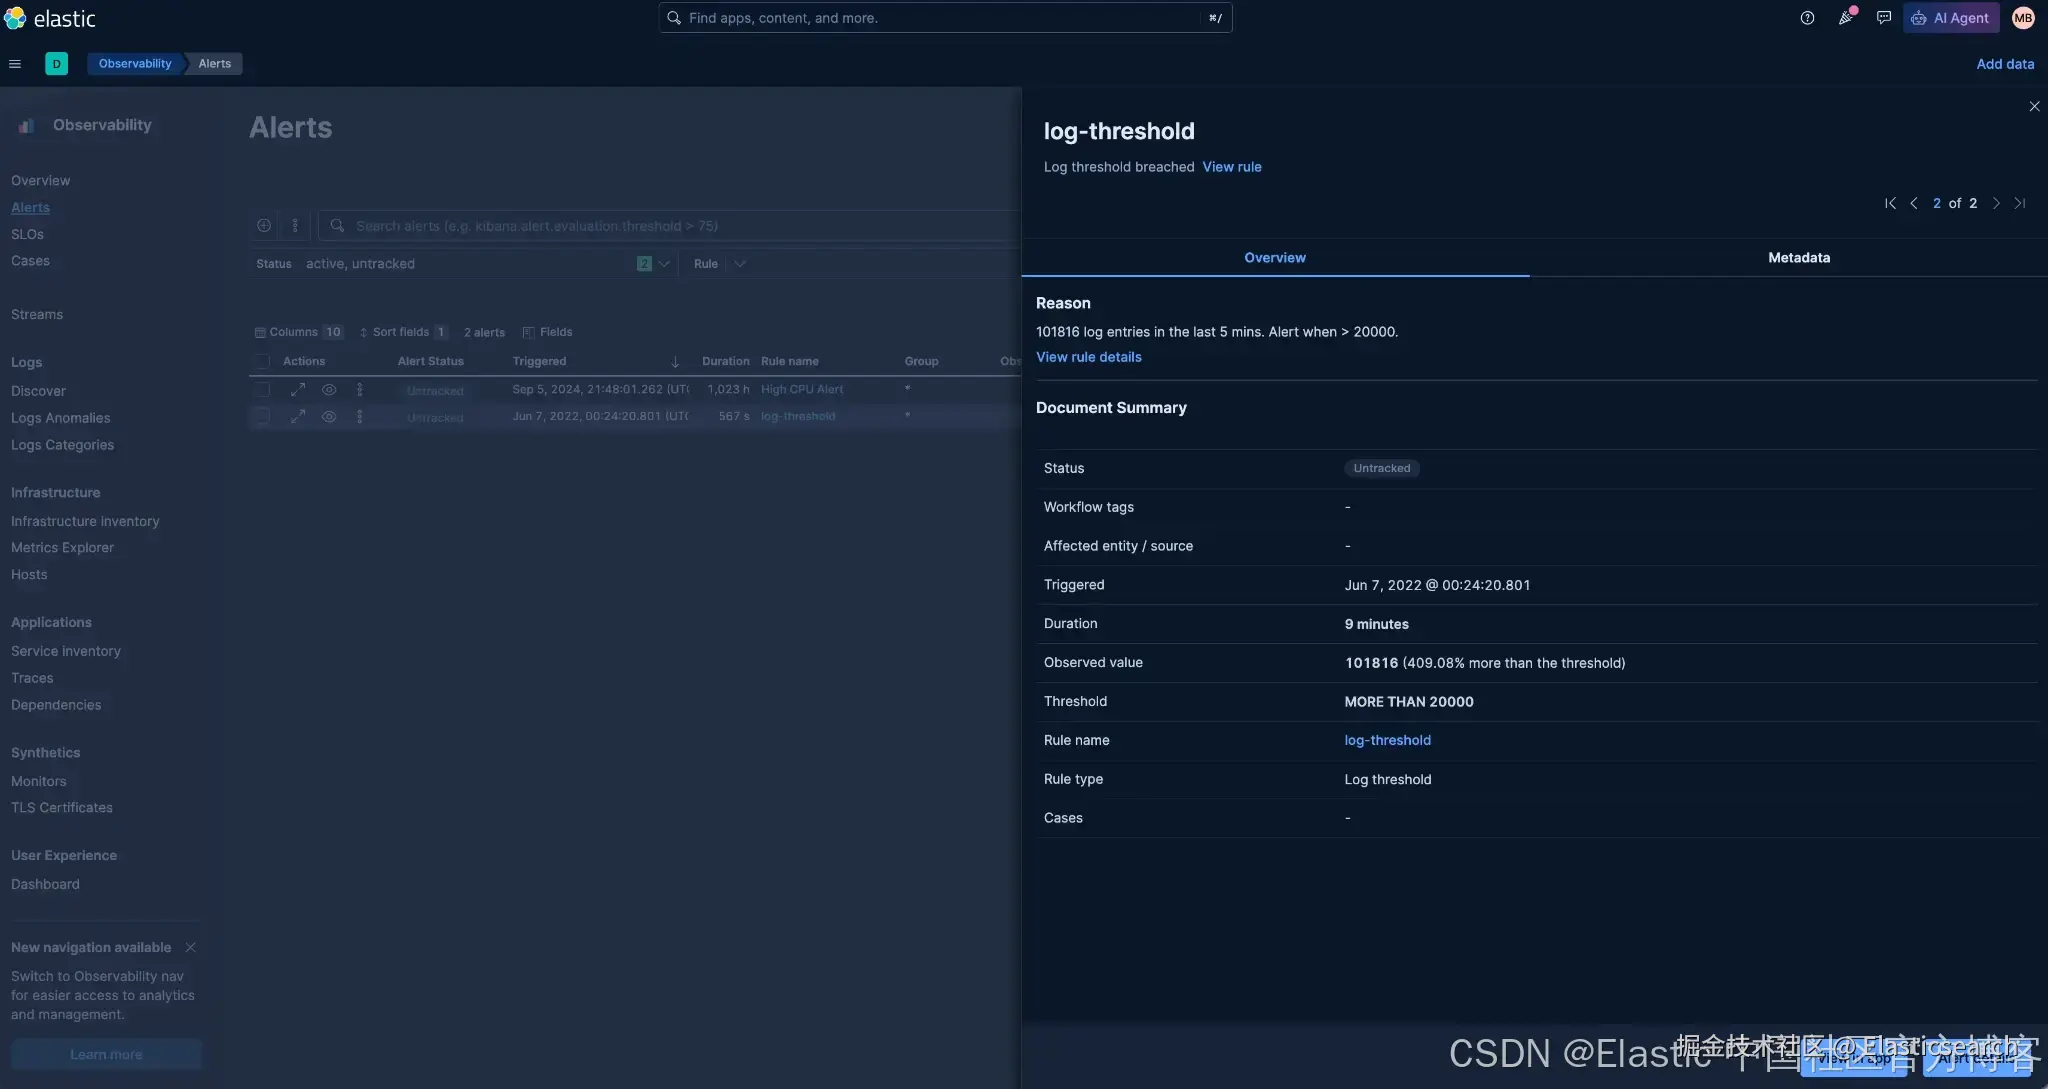
Task: View alert details eye icon for log-threshold
Action: 329,417
